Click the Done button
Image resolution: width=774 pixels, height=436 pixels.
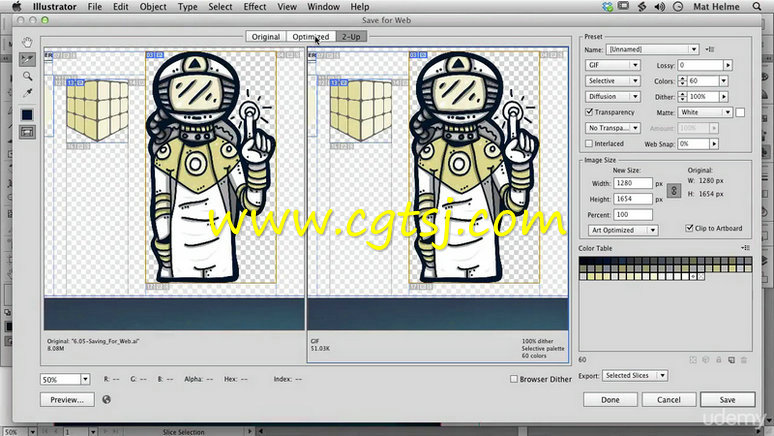coord(610,399)
